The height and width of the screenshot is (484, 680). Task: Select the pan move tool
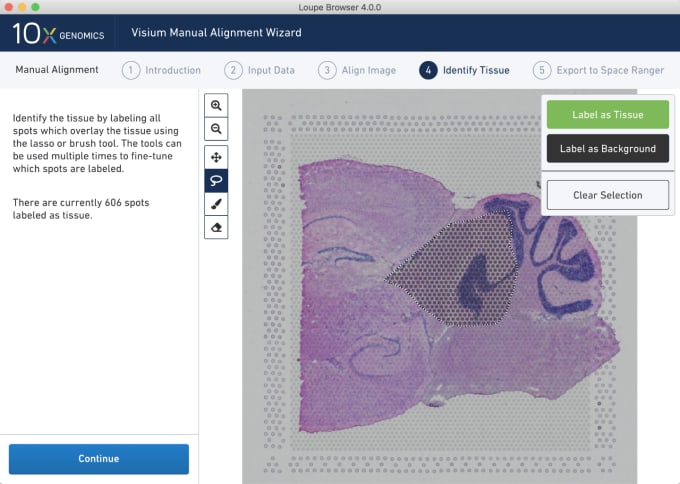coord(216,157)
